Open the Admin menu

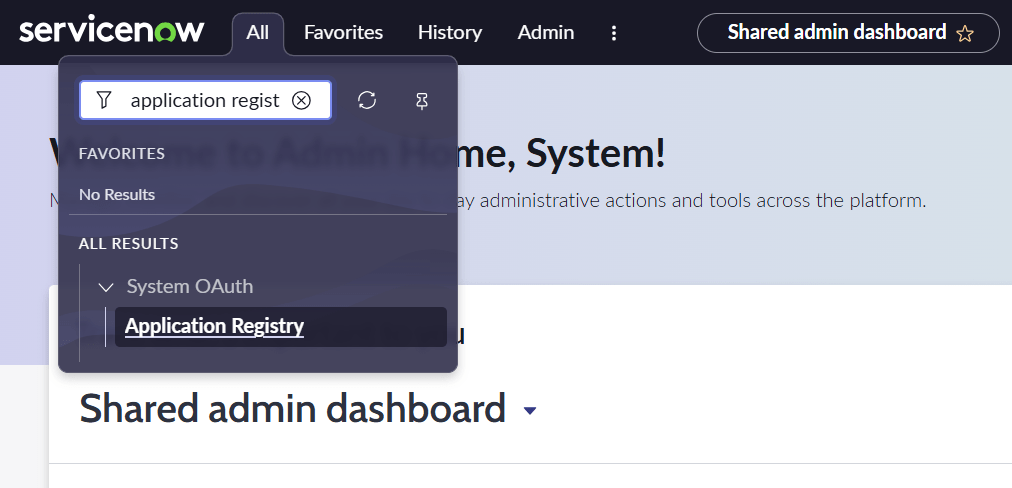pos(545,33)
